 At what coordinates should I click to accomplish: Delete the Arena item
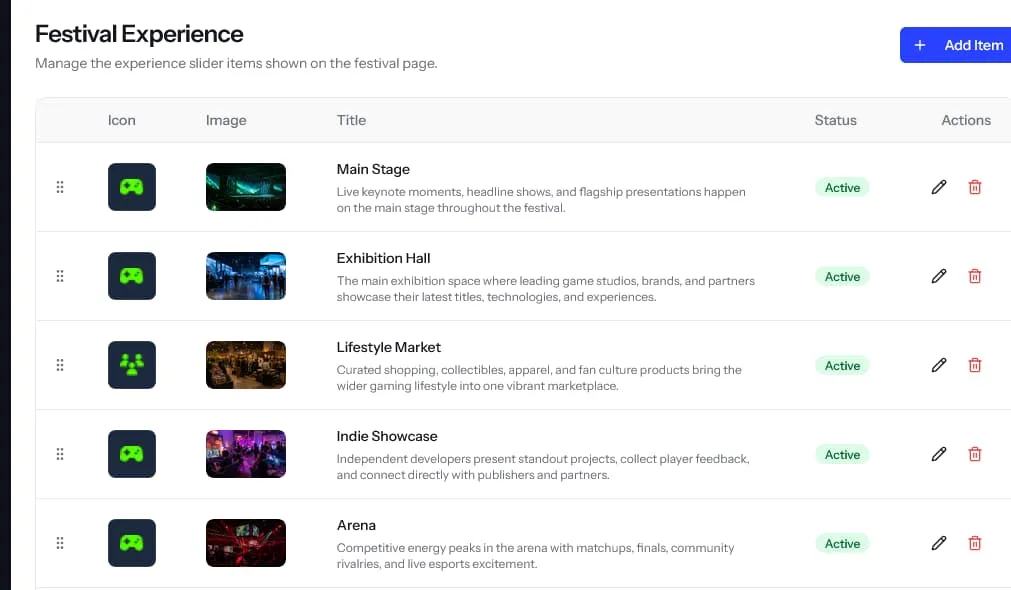click(x=975, y=543)
